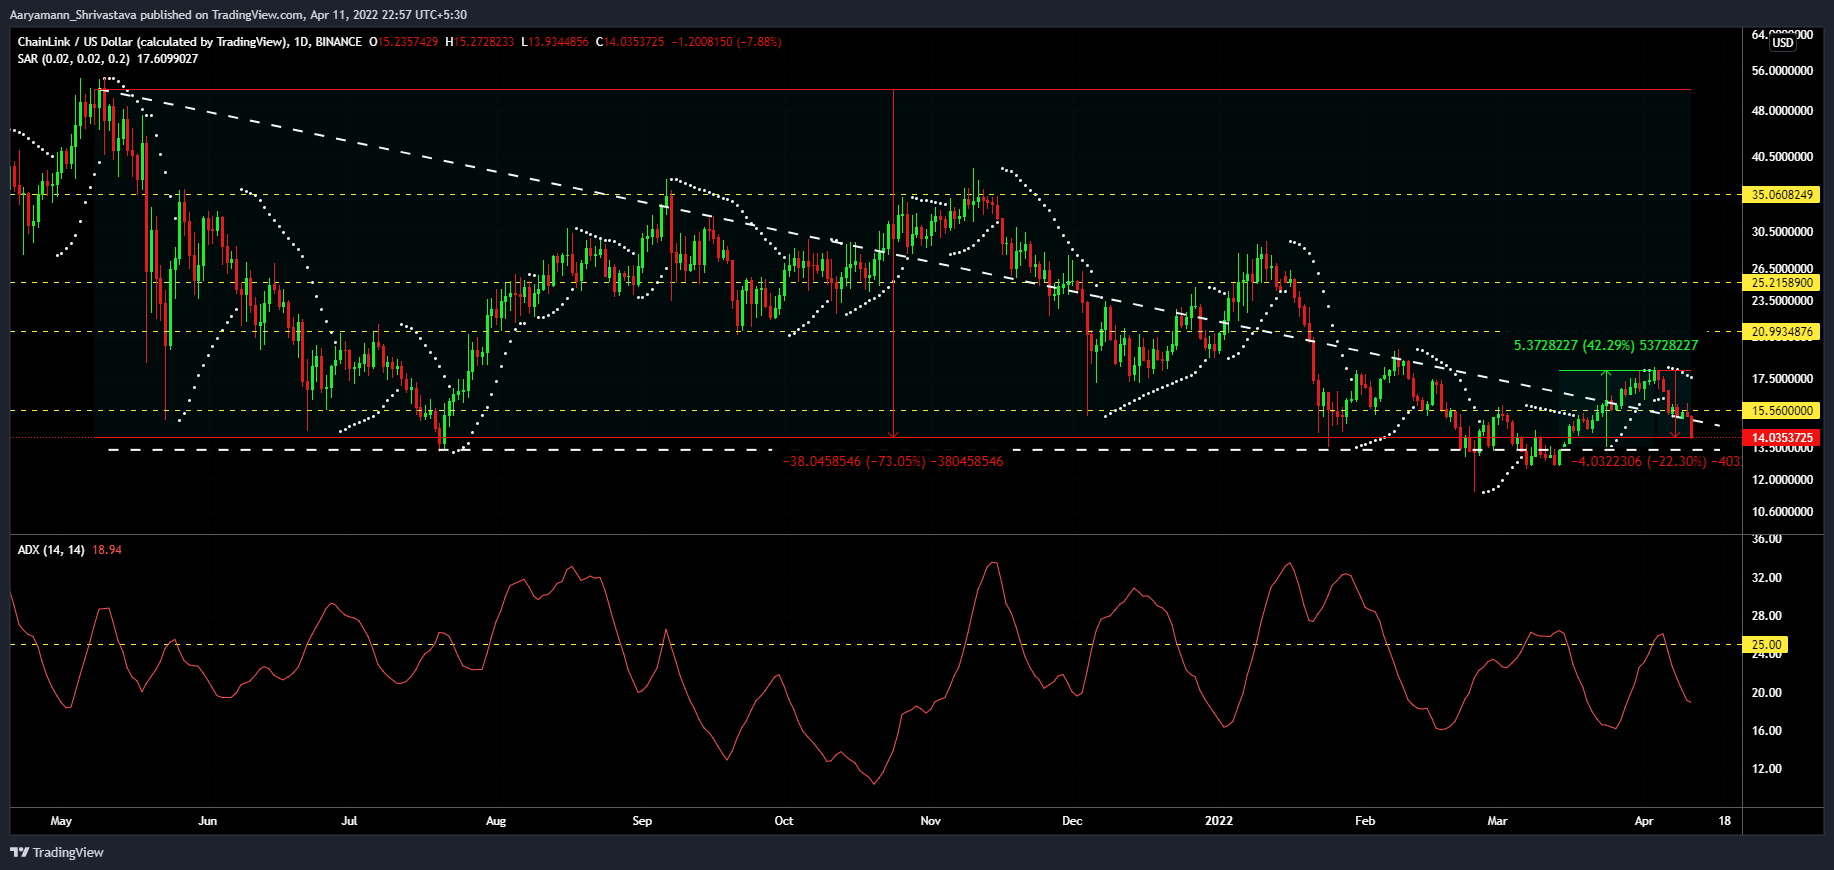Click the Aug label on time axis
This screenshot has width=1834, height=870.
coord(495,821)
